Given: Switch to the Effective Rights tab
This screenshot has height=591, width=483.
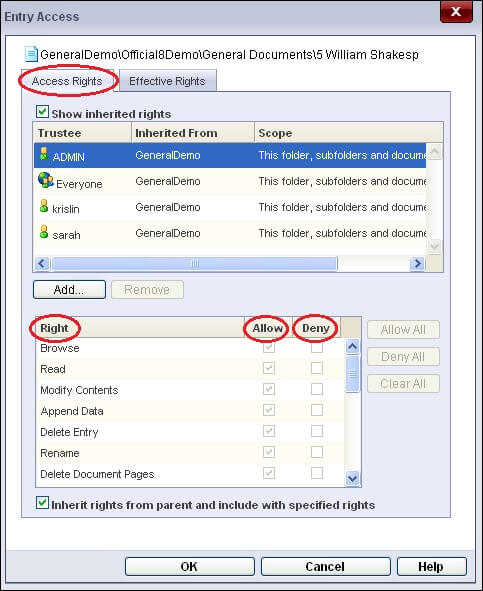Looking at the screenshot, I should coord(167,81).
